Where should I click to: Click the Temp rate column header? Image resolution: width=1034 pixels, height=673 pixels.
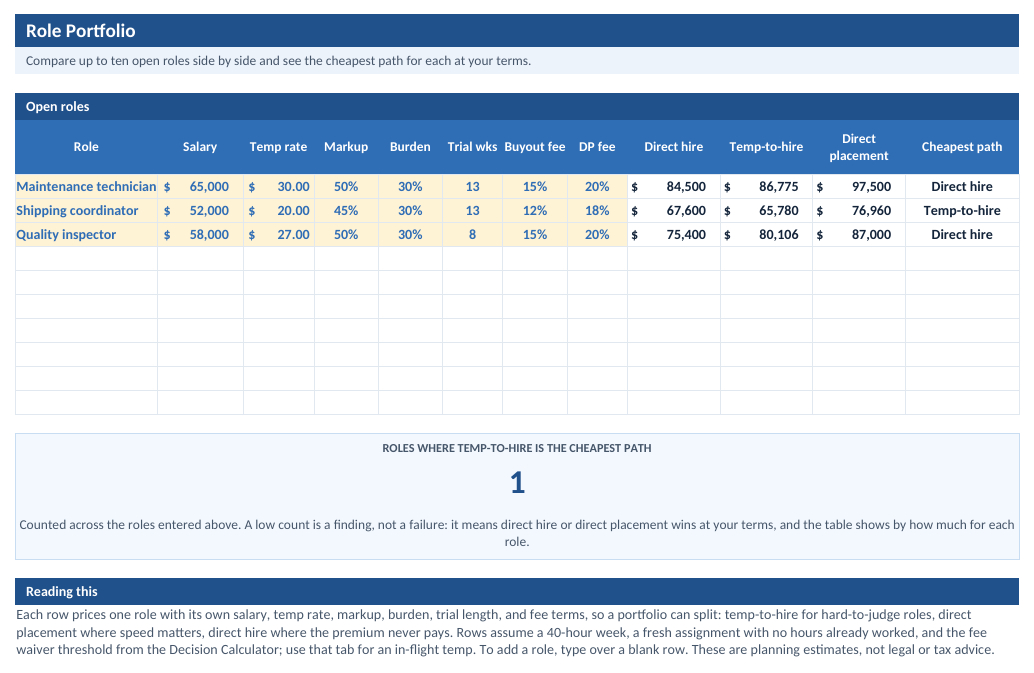click(279, 147)
